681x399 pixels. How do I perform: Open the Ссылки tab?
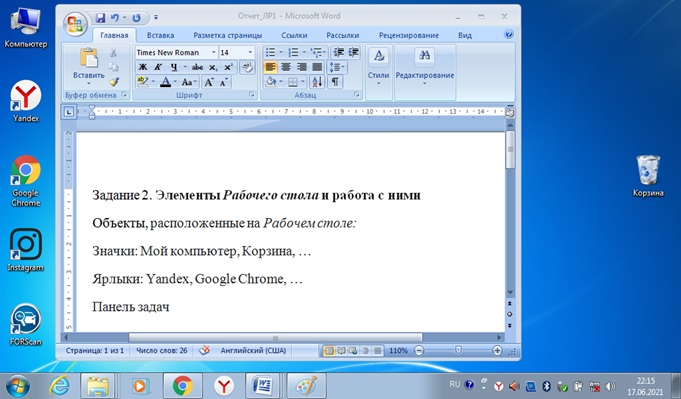point(294,35)
